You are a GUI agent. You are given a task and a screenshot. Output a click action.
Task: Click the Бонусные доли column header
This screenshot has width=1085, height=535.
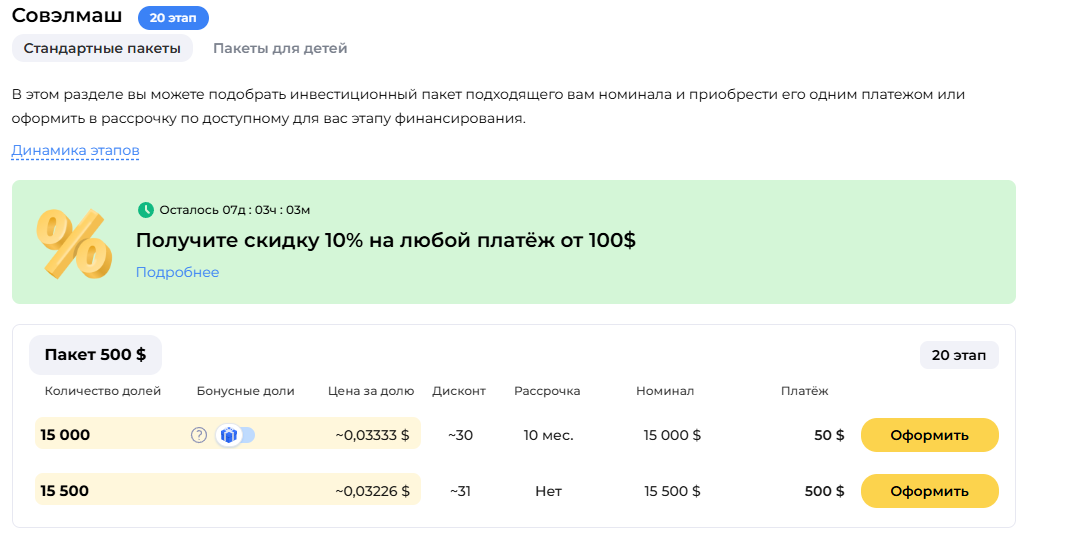click(x=246, y=391)
